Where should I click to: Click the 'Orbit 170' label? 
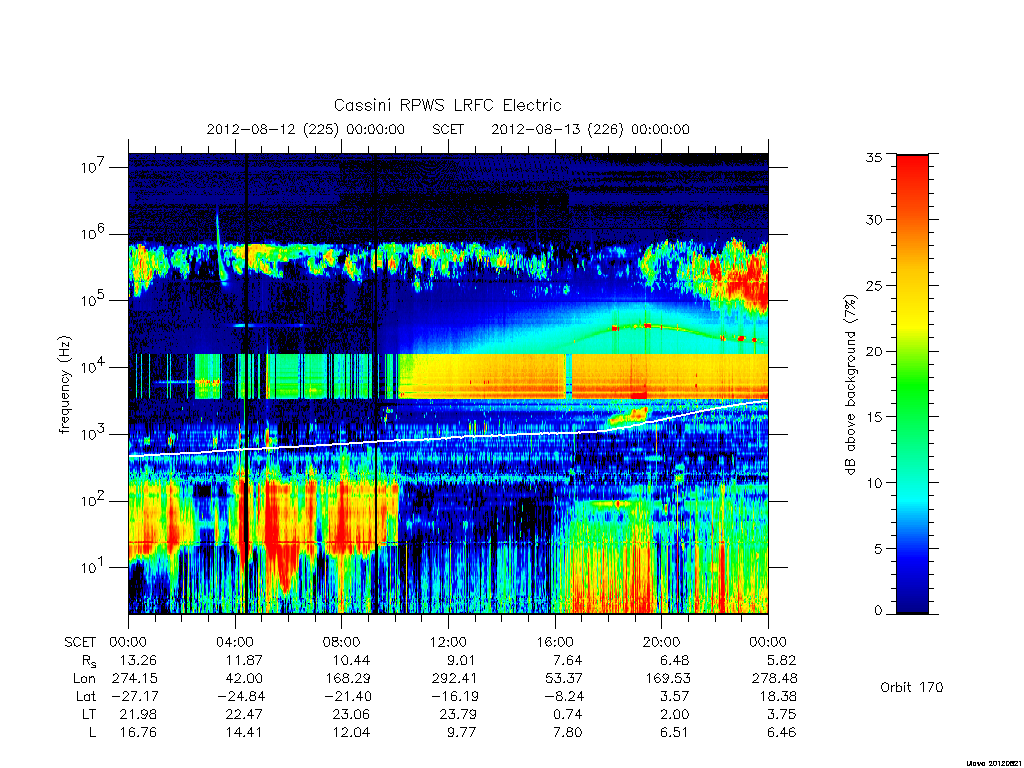(x=912, y=687)
